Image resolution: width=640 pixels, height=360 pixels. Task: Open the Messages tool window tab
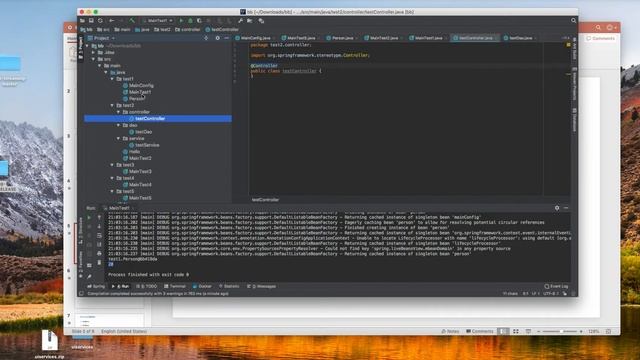tap(262, 287)
